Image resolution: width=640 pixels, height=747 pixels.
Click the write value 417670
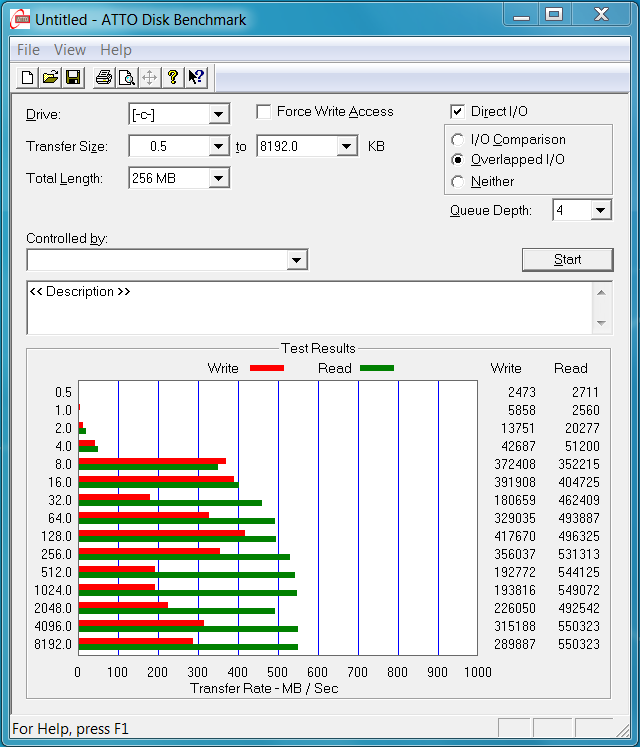(x=515, y=536)
